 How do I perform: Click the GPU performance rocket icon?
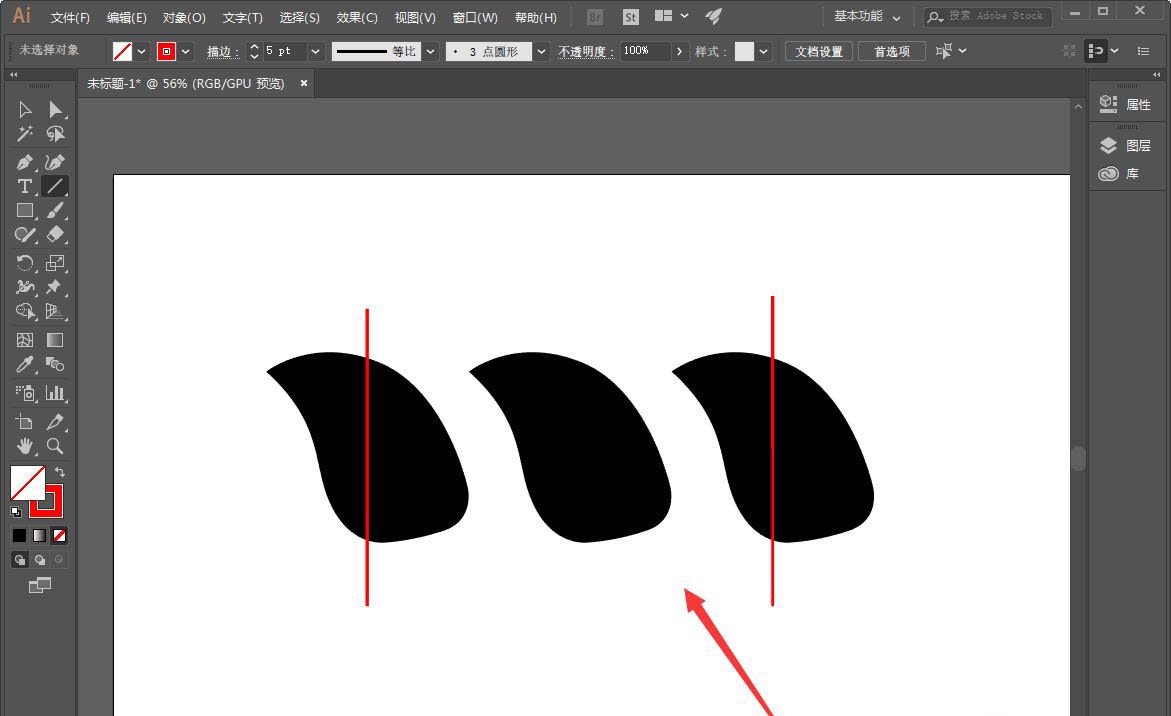714,16
